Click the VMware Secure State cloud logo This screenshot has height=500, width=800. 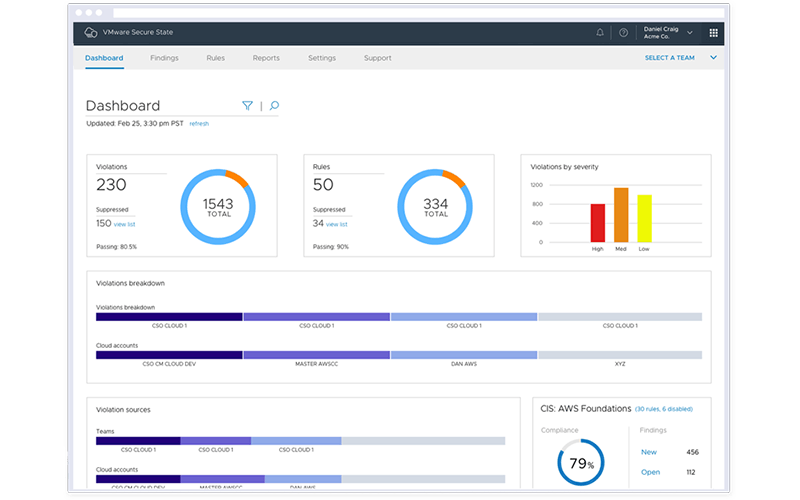pos(91,32)
